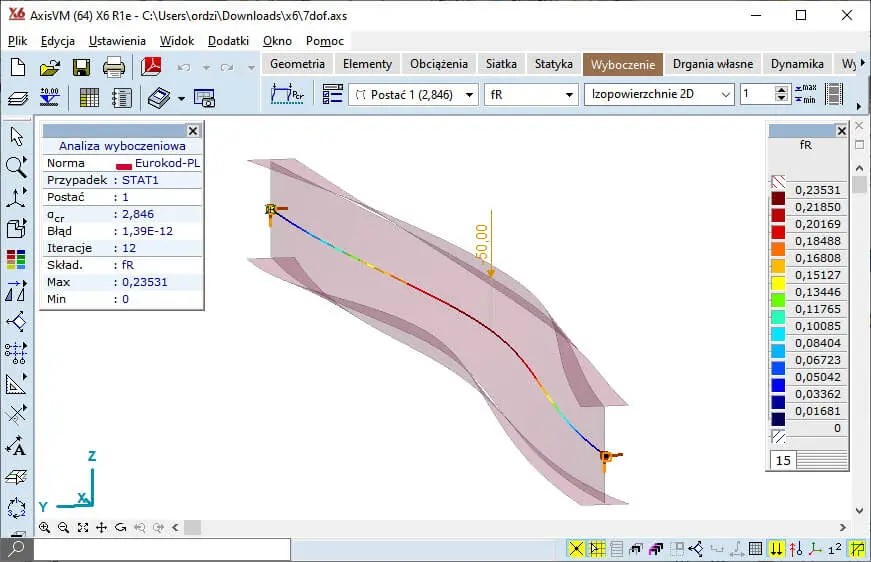
Task: Switch to the Statyka tab
Action: 553,64
